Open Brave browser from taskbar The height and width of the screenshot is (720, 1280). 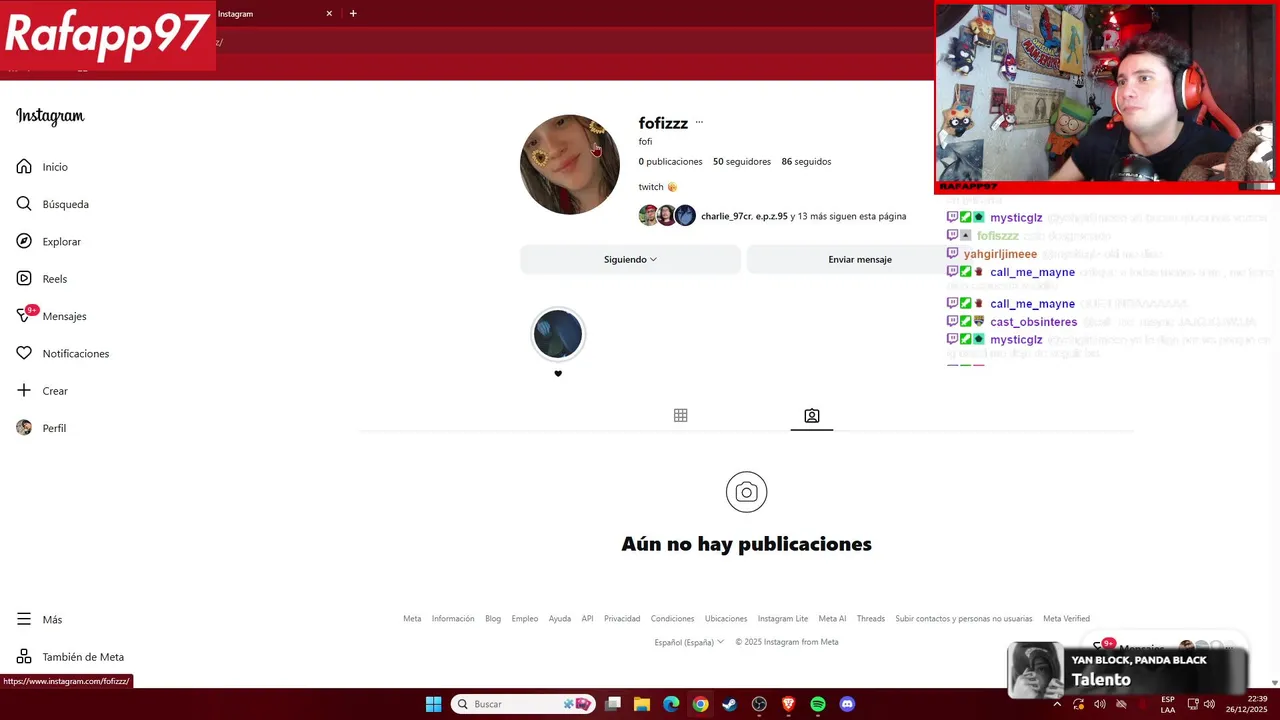click(x=788, y=704)
